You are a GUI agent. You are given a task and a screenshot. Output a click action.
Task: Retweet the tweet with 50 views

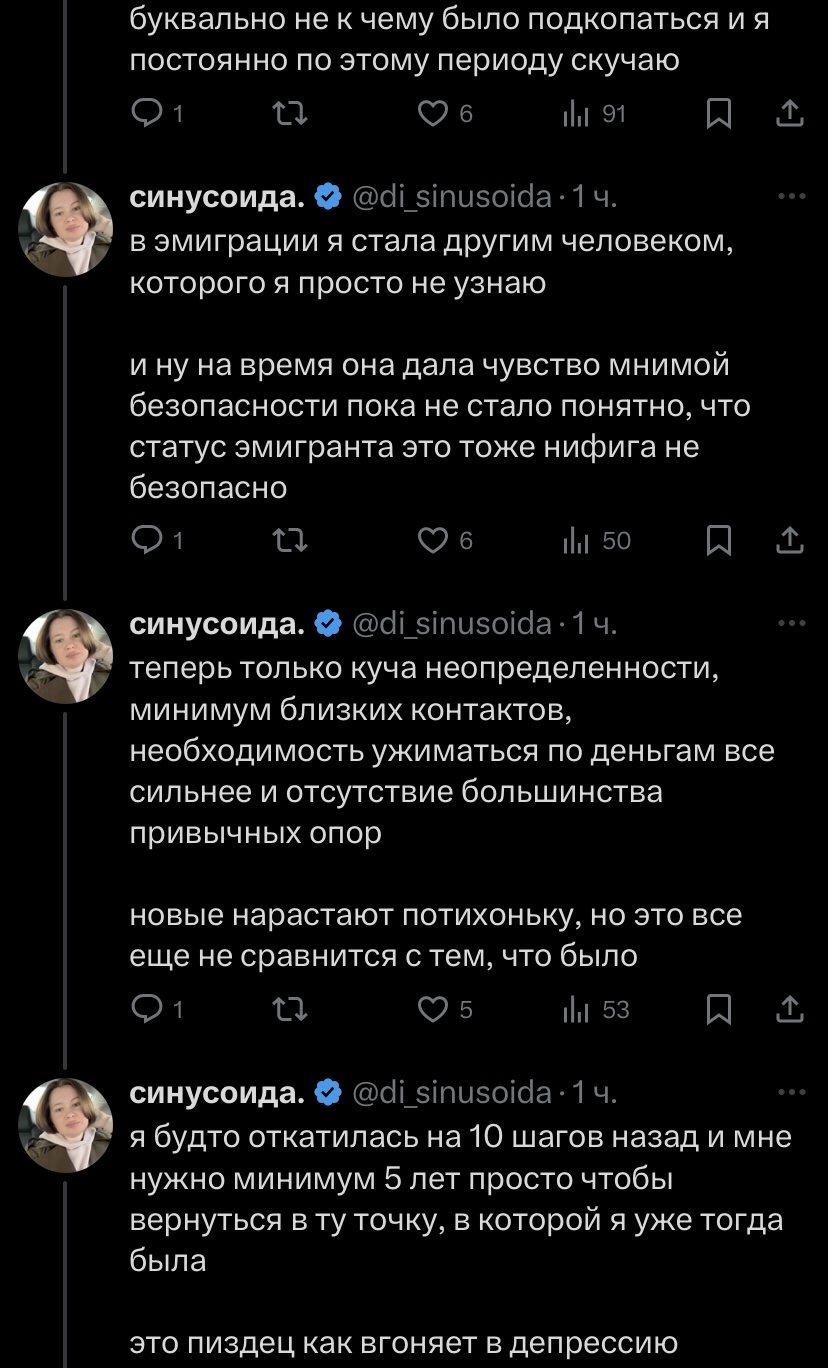pyautogui.click(x=290, y=541)
